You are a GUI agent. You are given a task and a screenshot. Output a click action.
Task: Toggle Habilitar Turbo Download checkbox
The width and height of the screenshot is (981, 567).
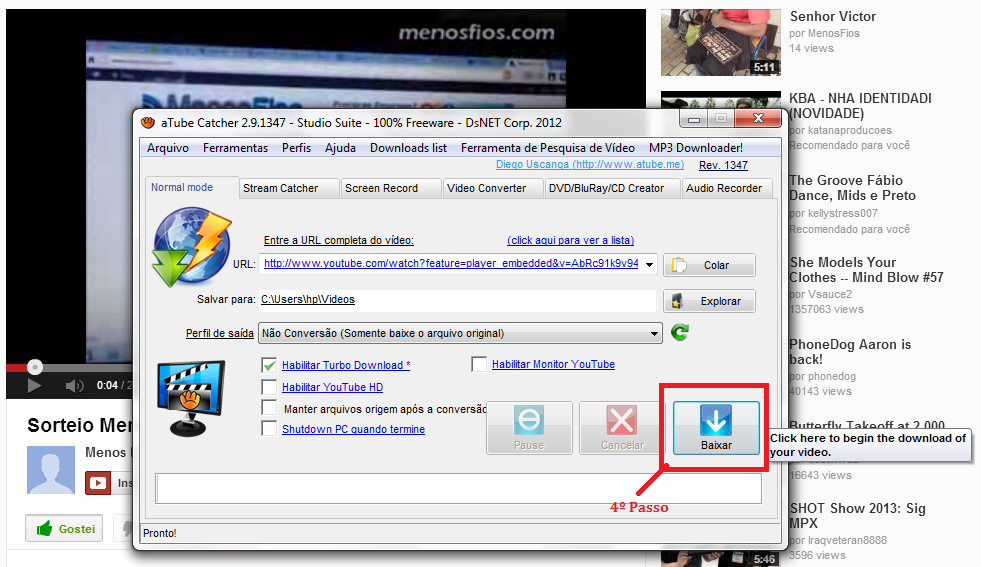[269, 365]
